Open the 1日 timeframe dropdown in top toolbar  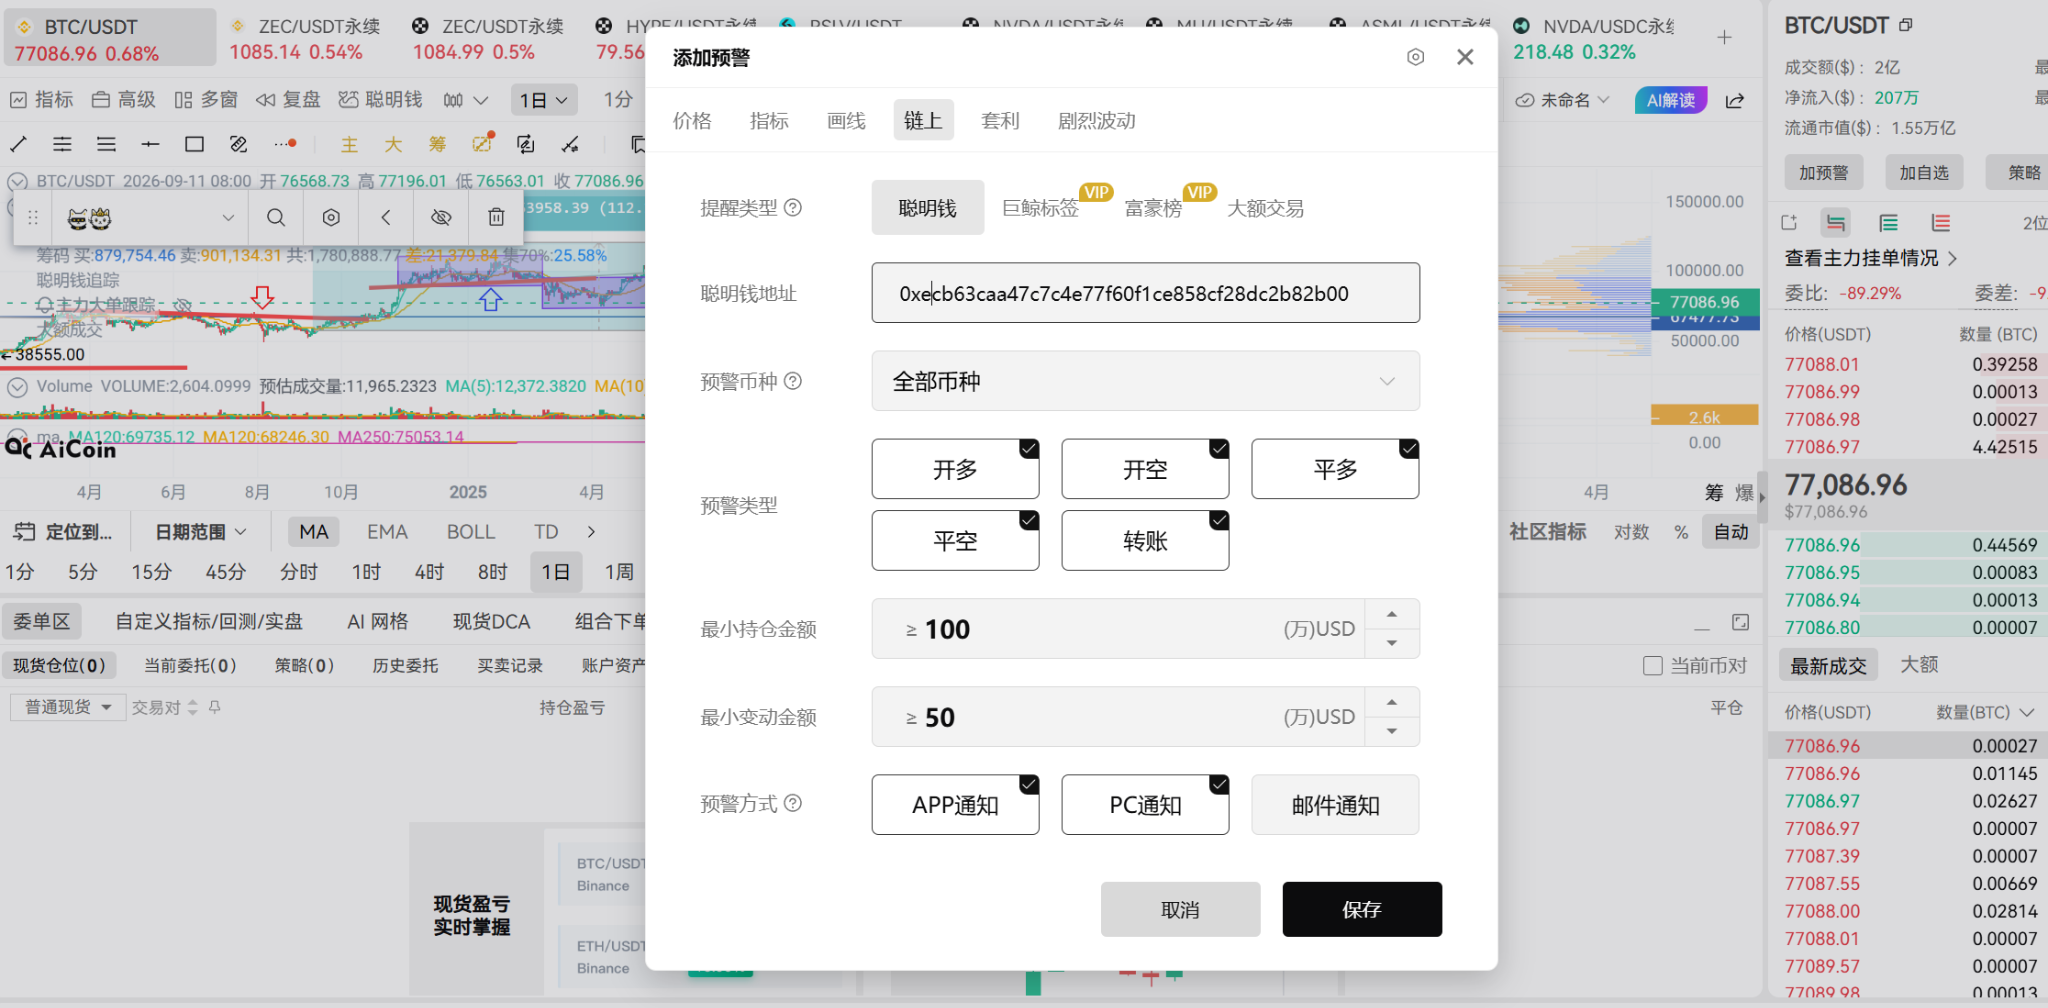tap(544, 100)
